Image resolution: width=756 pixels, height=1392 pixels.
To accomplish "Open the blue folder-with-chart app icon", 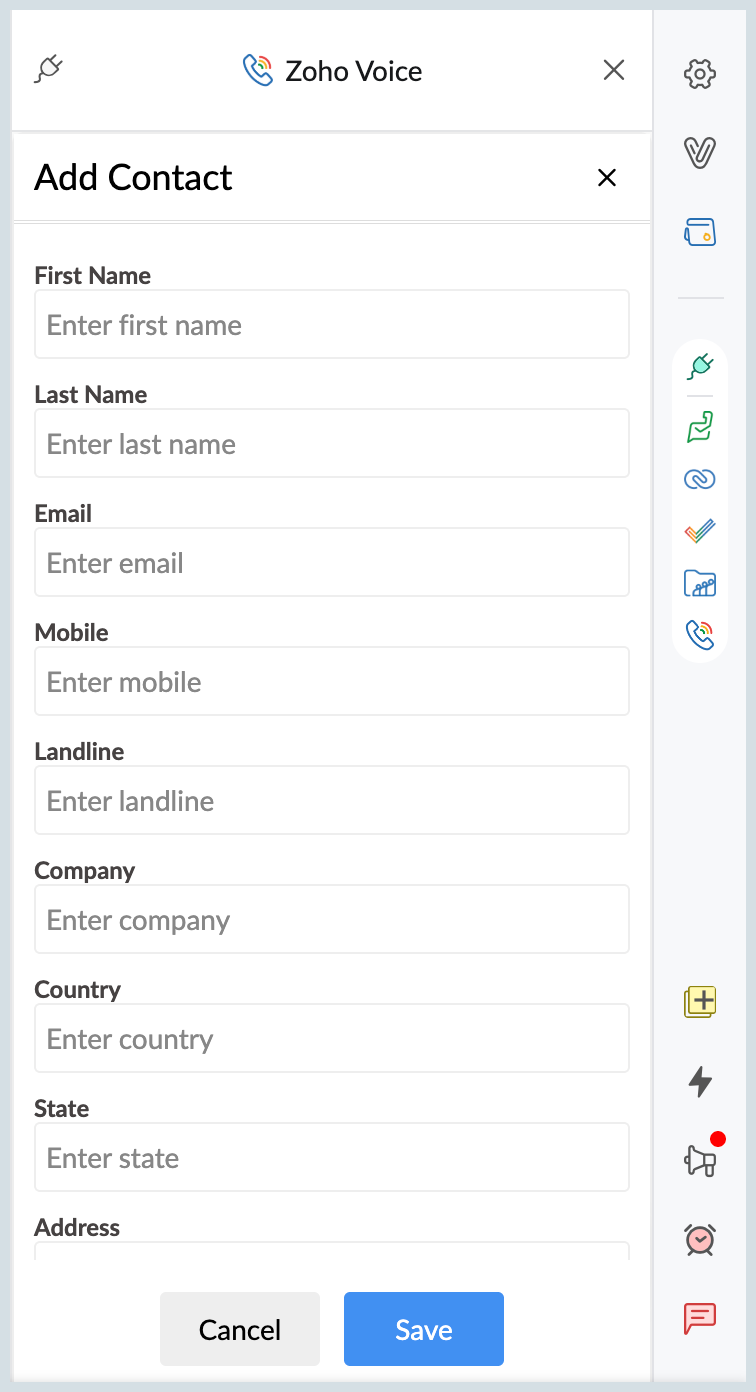I will click(x=700, y=583).
